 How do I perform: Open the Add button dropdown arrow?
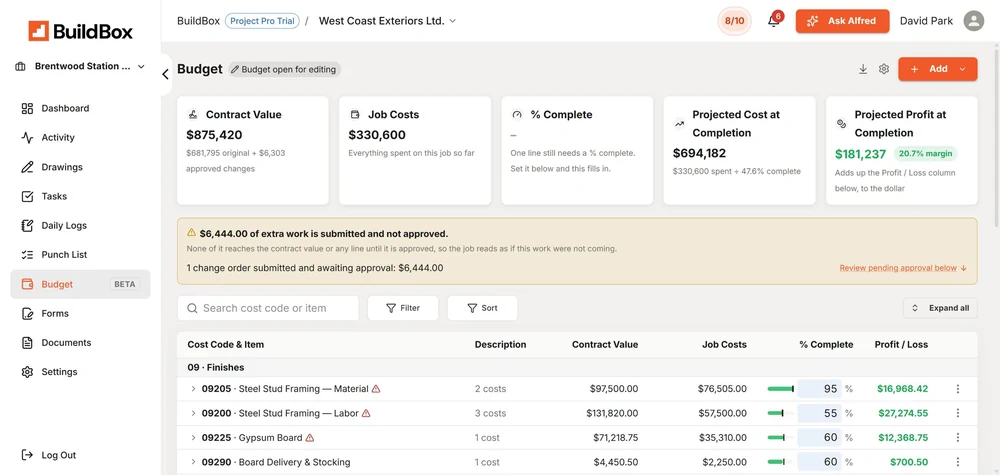tap(963, 69)
